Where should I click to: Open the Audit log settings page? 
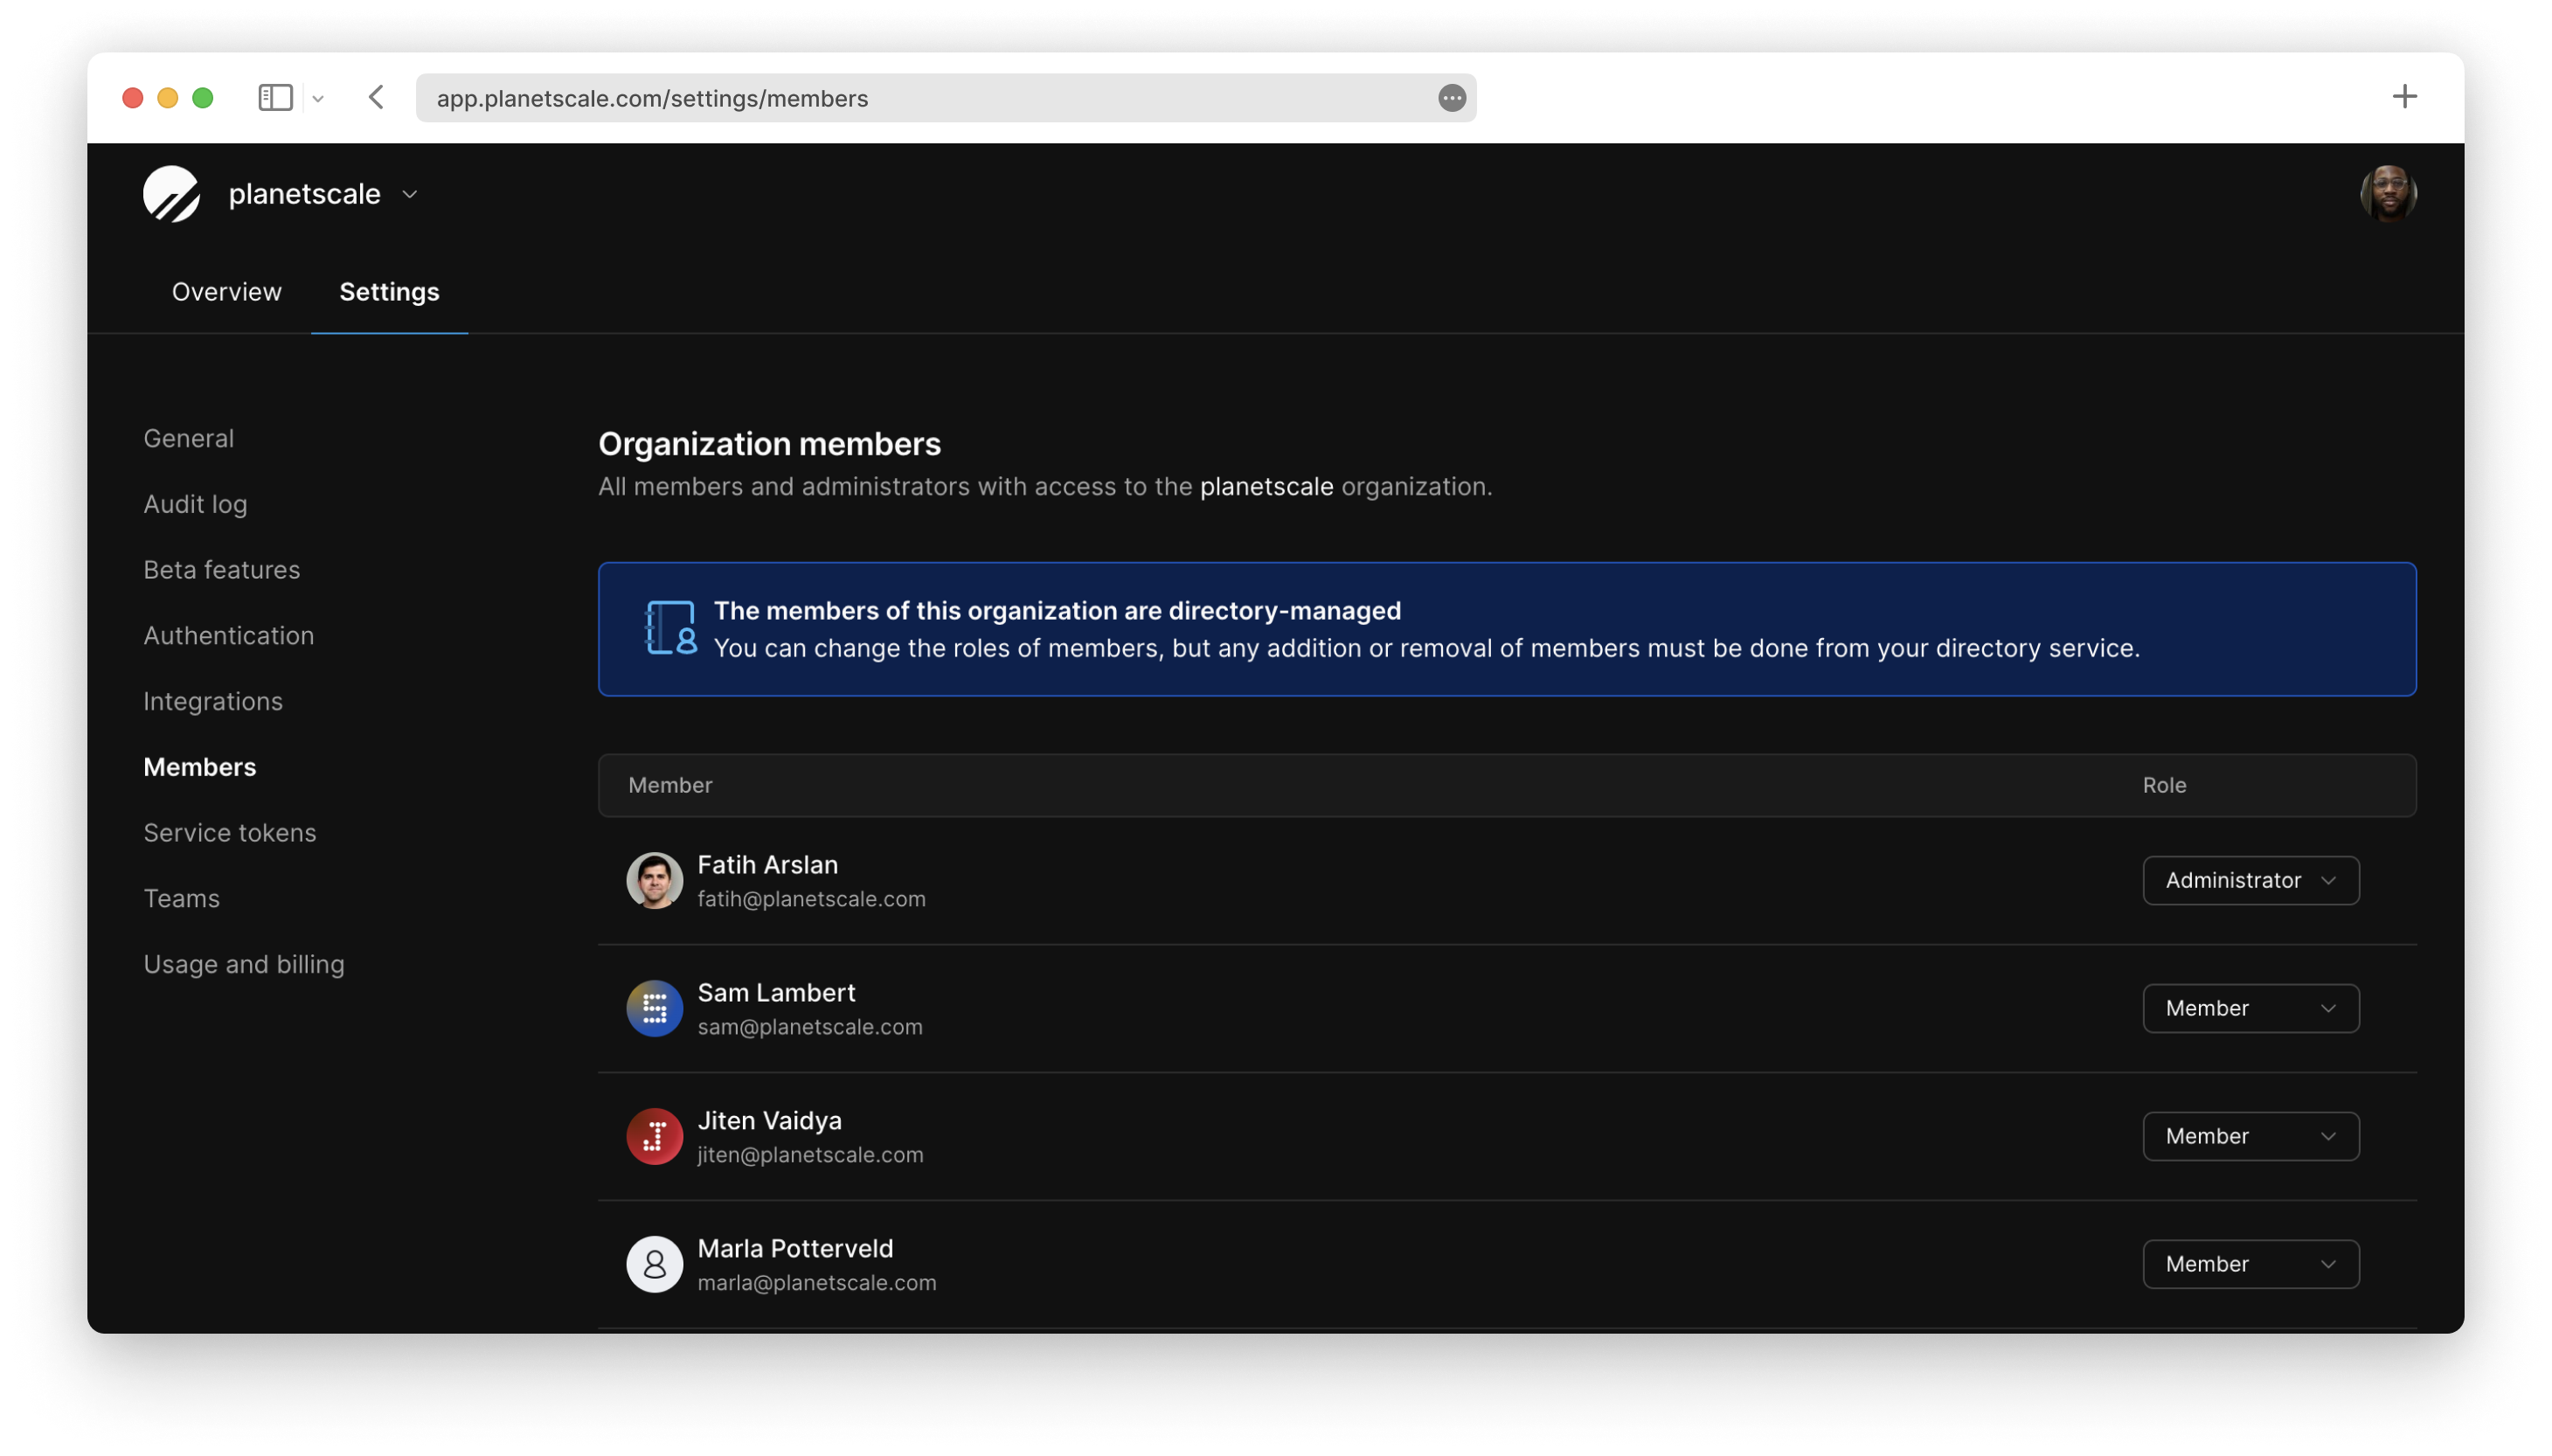point(195,504)
